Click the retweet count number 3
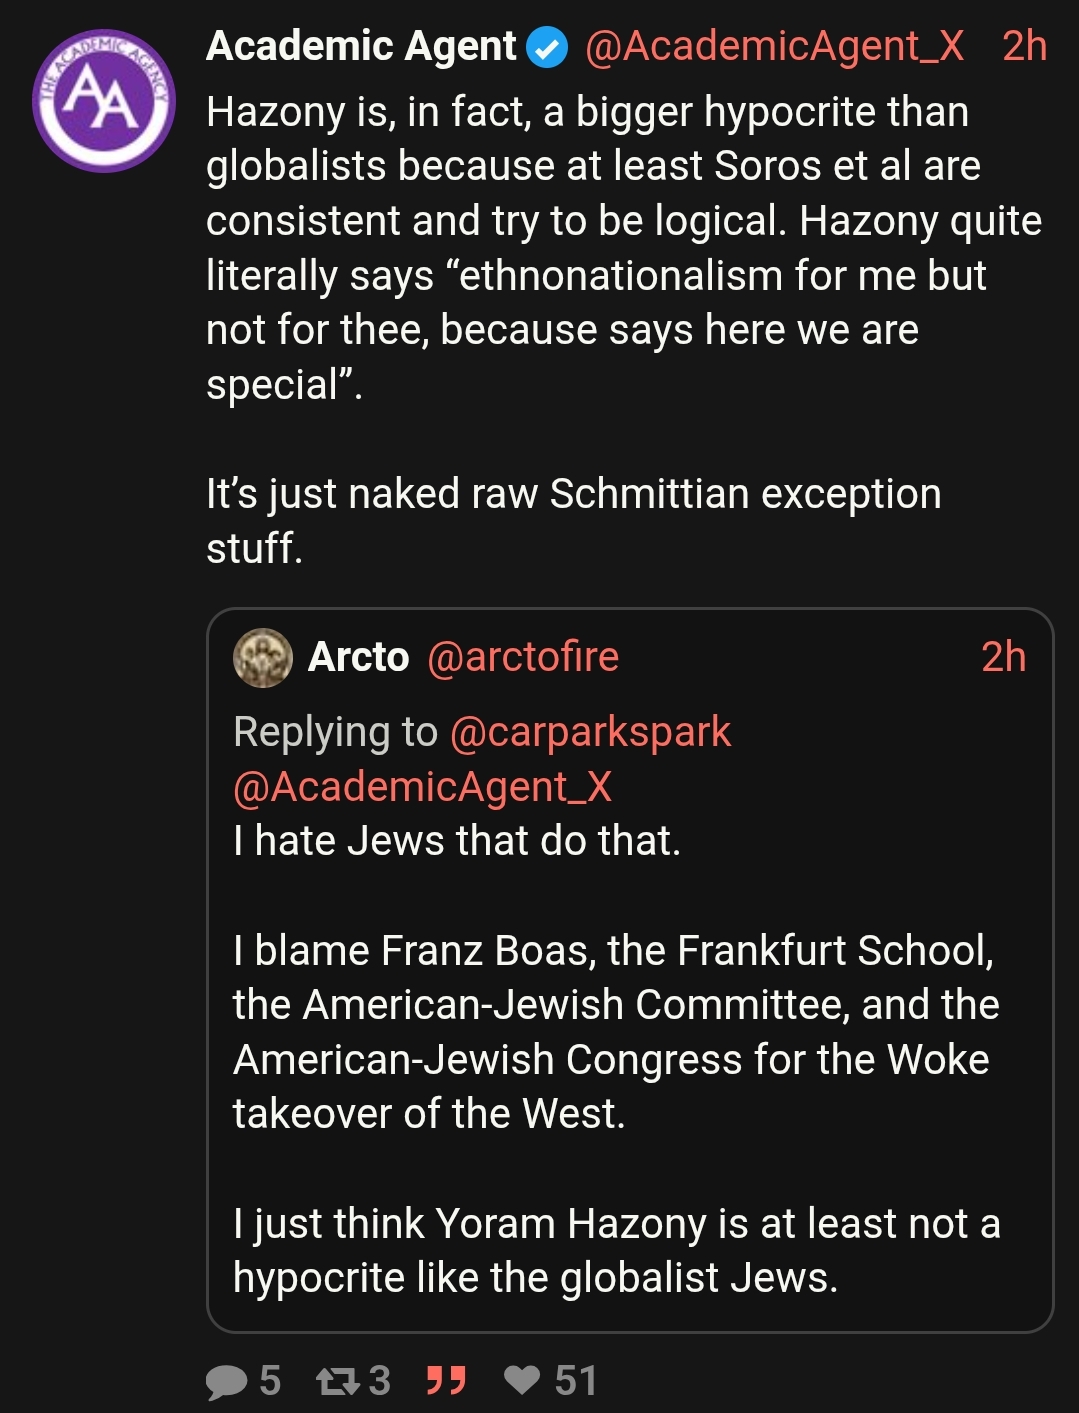The height and width of the screenshot is (1413, 1079). click(x=379, y=1381)
